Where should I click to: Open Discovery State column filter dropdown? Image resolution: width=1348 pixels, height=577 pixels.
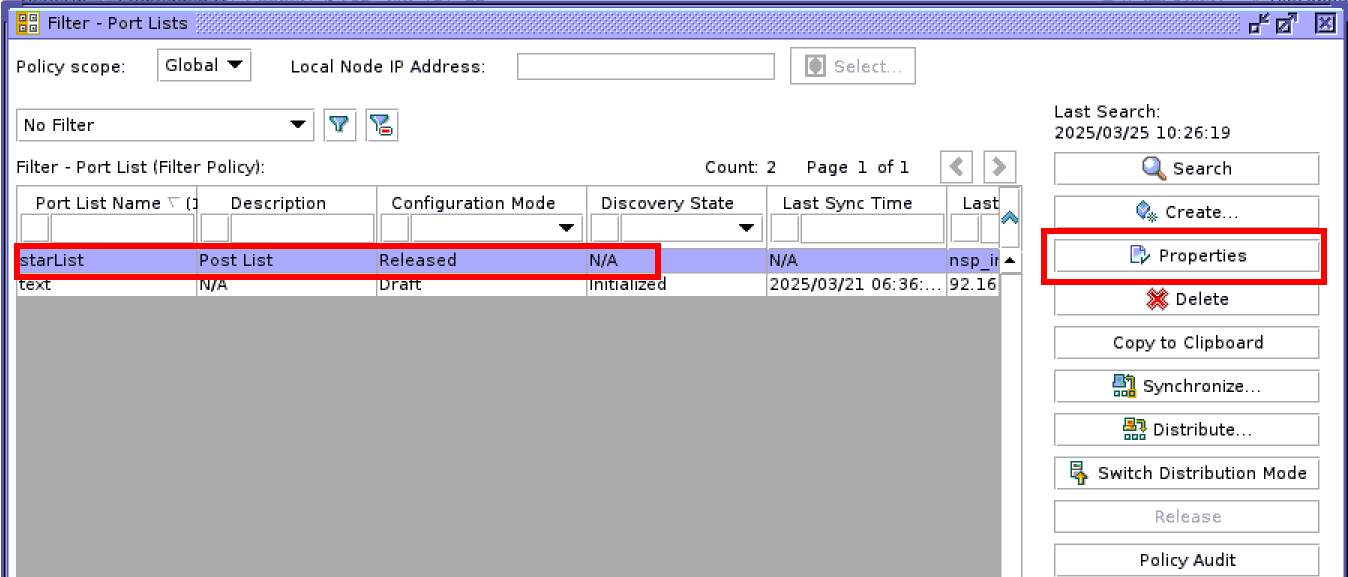pyautogui.click(x=746, y=229)
